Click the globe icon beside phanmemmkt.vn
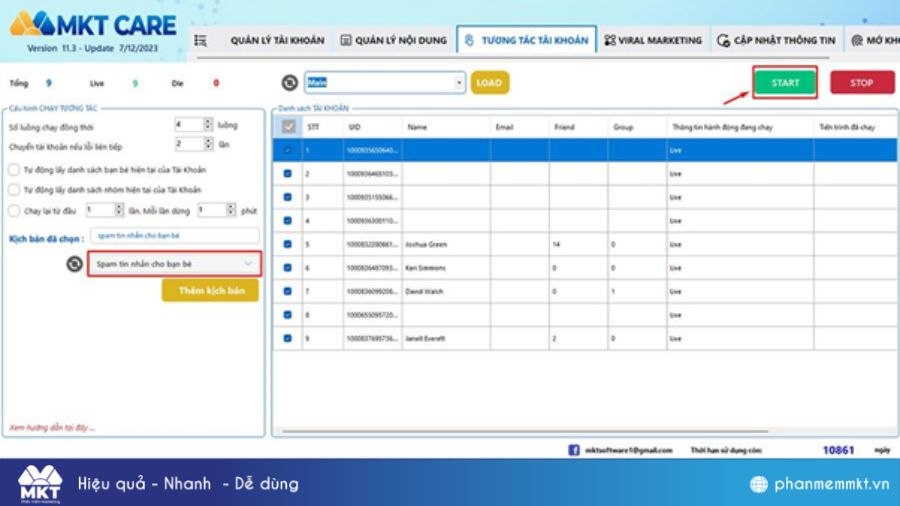Screen dimensions: 900x506 point(758,484)
